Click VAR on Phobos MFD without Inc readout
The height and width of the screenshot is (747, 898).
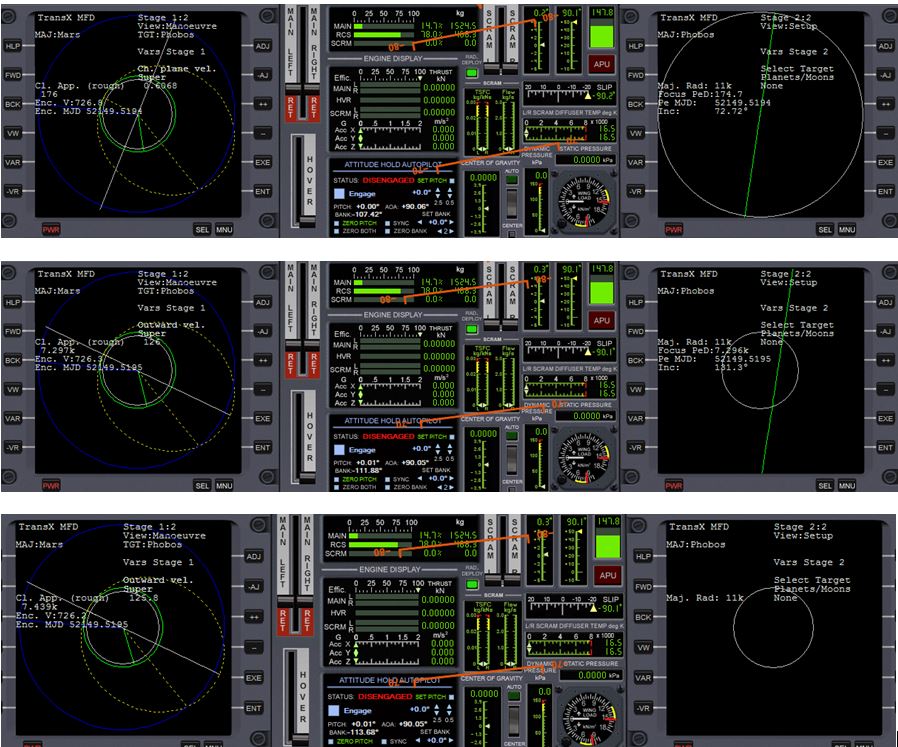click(x=643, y=678)
